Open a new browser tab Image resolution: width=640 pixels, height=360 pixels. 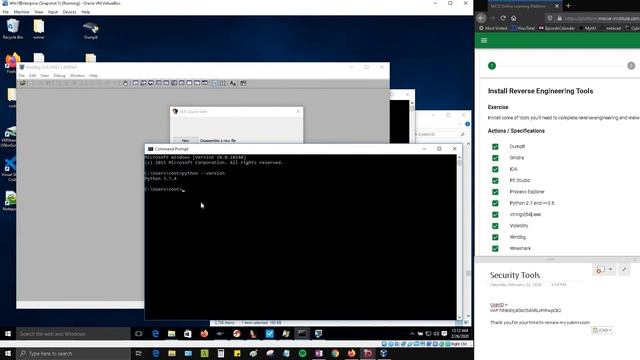point(568,6)
